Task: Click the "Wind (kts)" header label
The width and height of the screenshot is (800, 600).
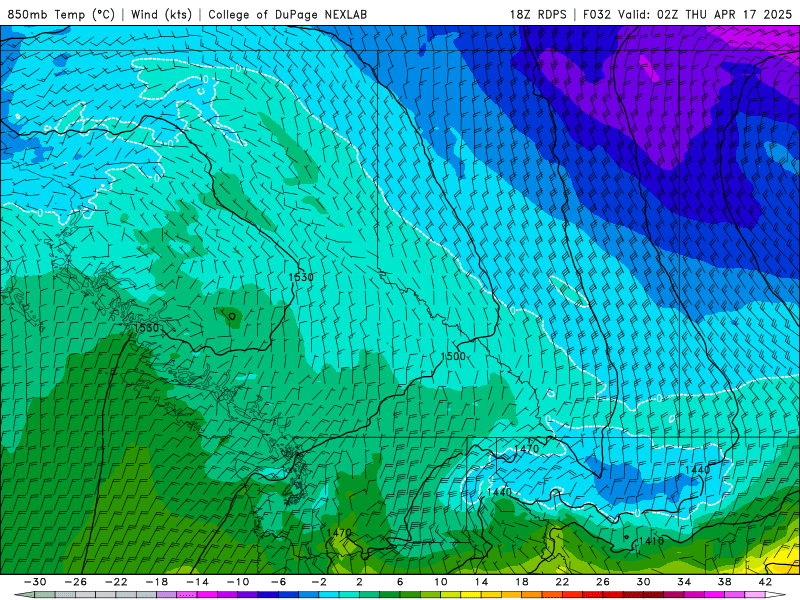Action: pos(161,14)
